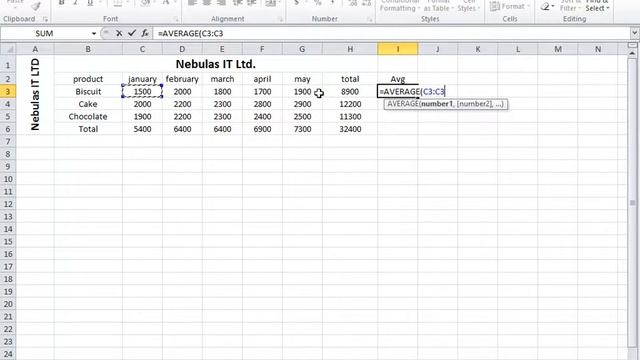Screen dimensions: 640x360
Task: Click Biscuit total value 8900
Action: [350, 91]
